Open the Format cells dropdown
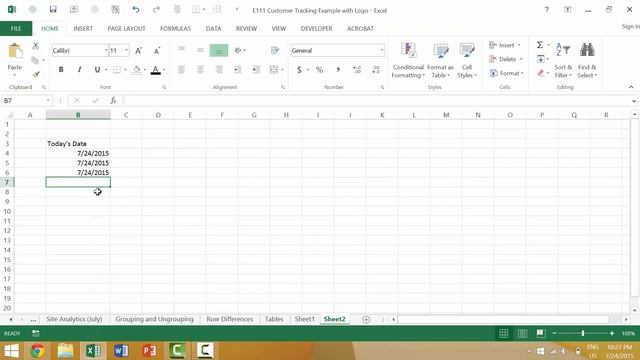This screenshot has width=640, height=360. coord(507,73)
